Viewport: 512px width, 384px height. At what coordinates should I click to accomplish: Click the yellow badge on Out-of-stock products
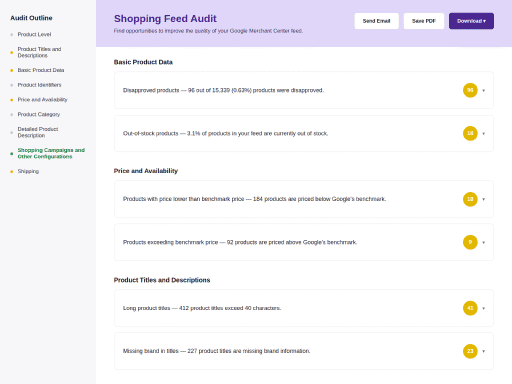click(x=470, y=133)
